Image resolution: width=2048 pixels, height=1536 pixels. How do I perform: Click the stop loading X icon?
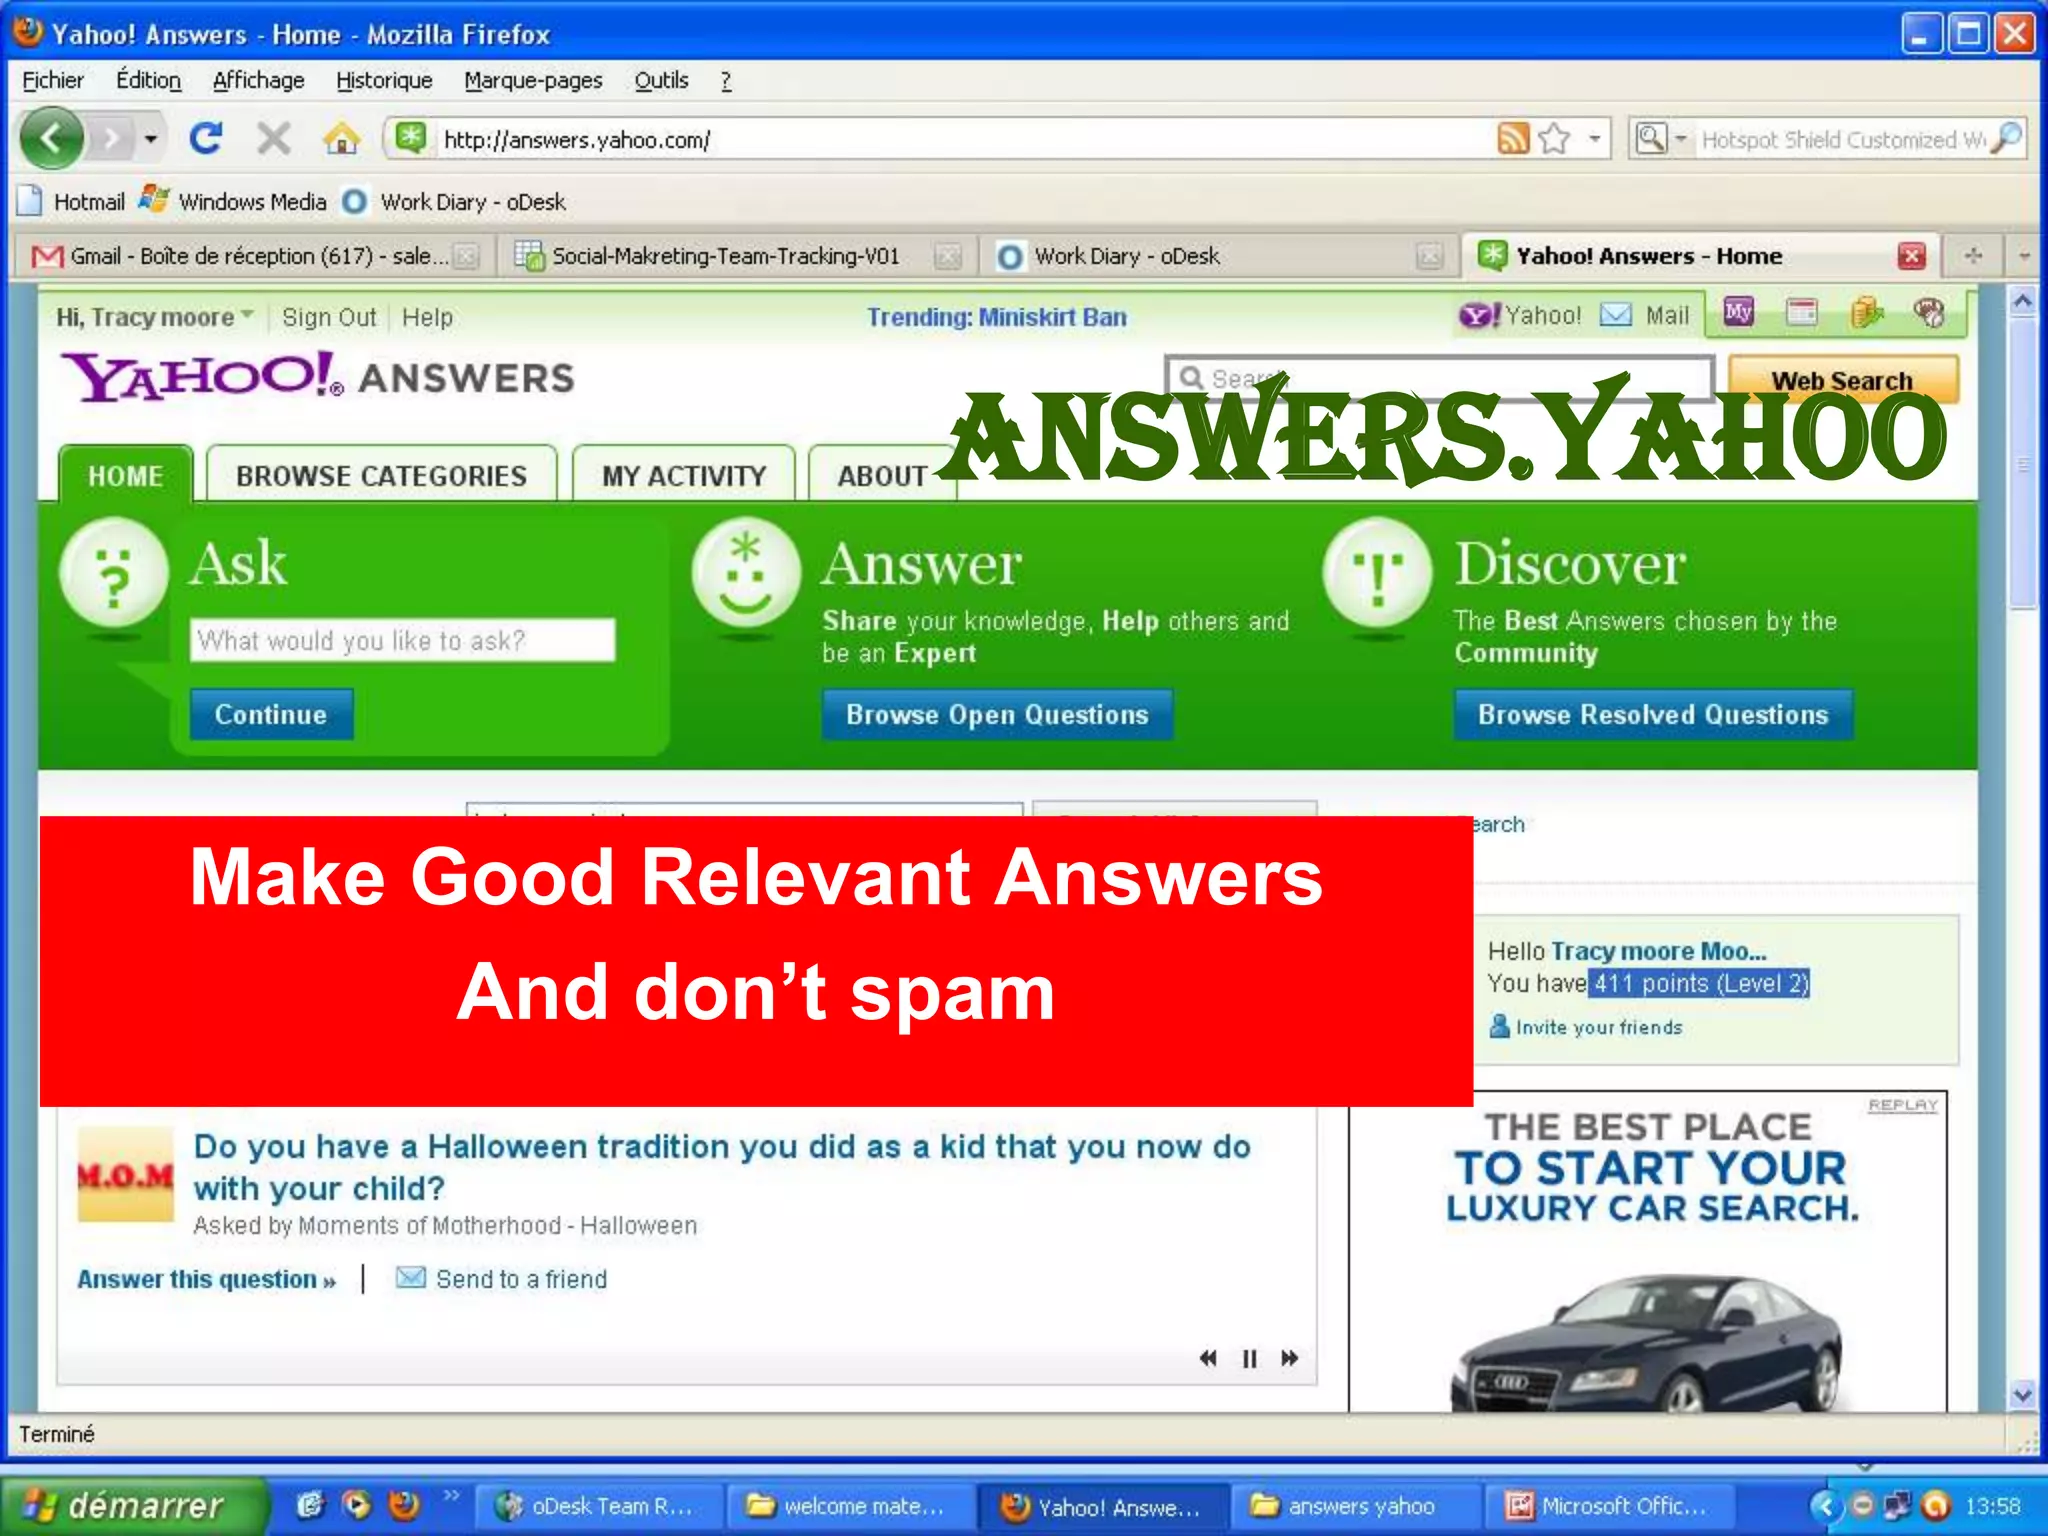[x=273, y=138]
